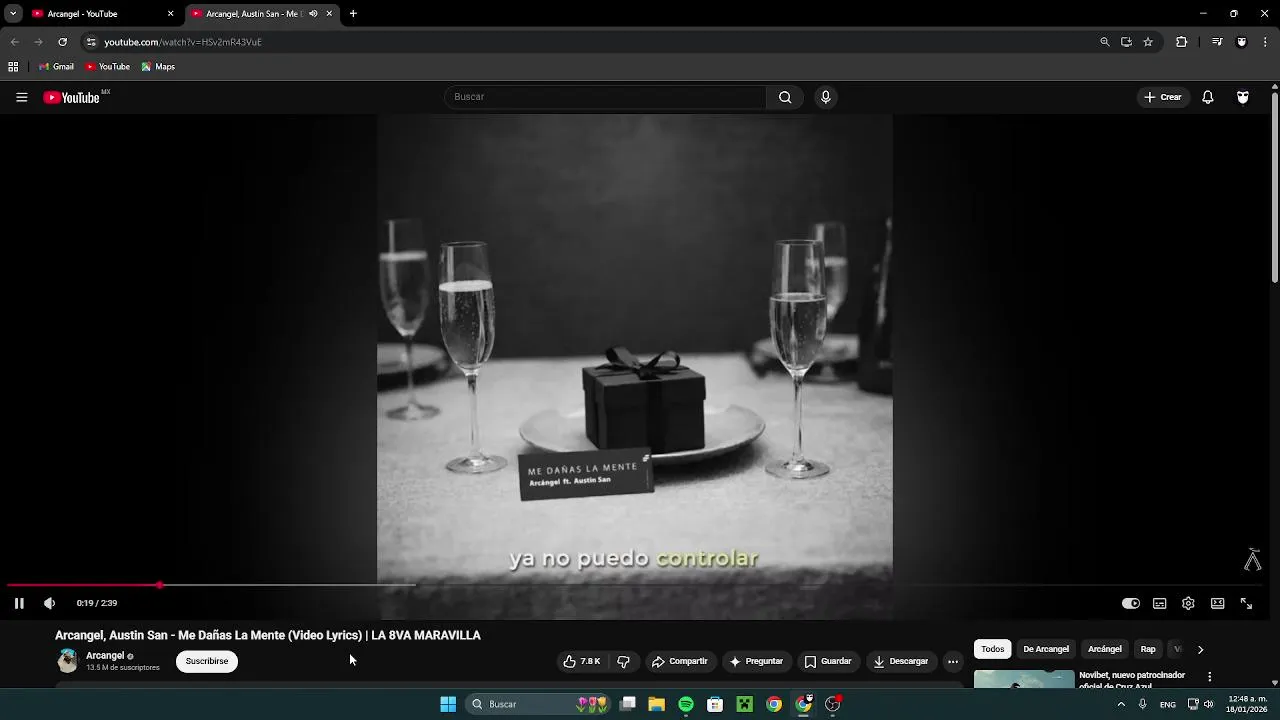Open the Chrome apps grid in the bookmarks bar

point(13,67)
